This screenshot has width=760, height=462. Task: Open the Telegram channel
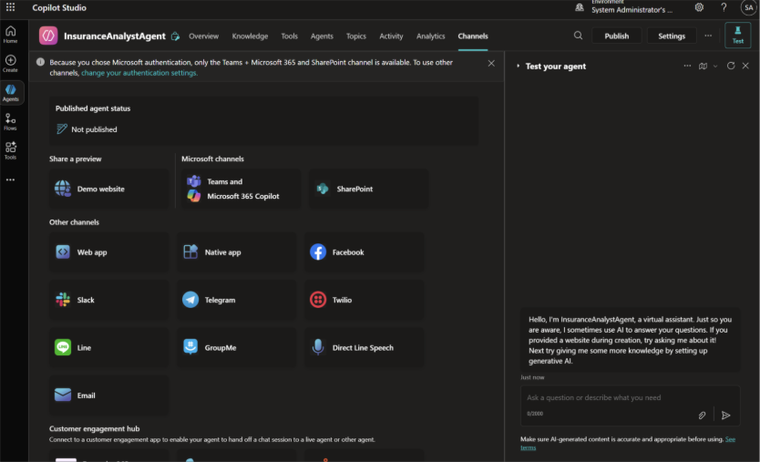[237, 300]
